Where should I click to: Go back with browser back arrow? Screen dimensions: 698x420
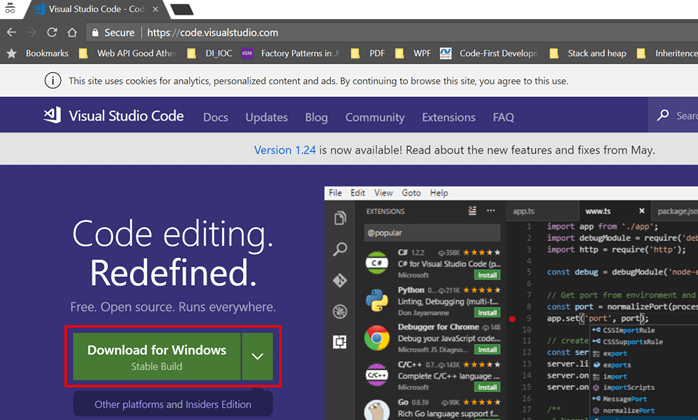tap(12, 33)
